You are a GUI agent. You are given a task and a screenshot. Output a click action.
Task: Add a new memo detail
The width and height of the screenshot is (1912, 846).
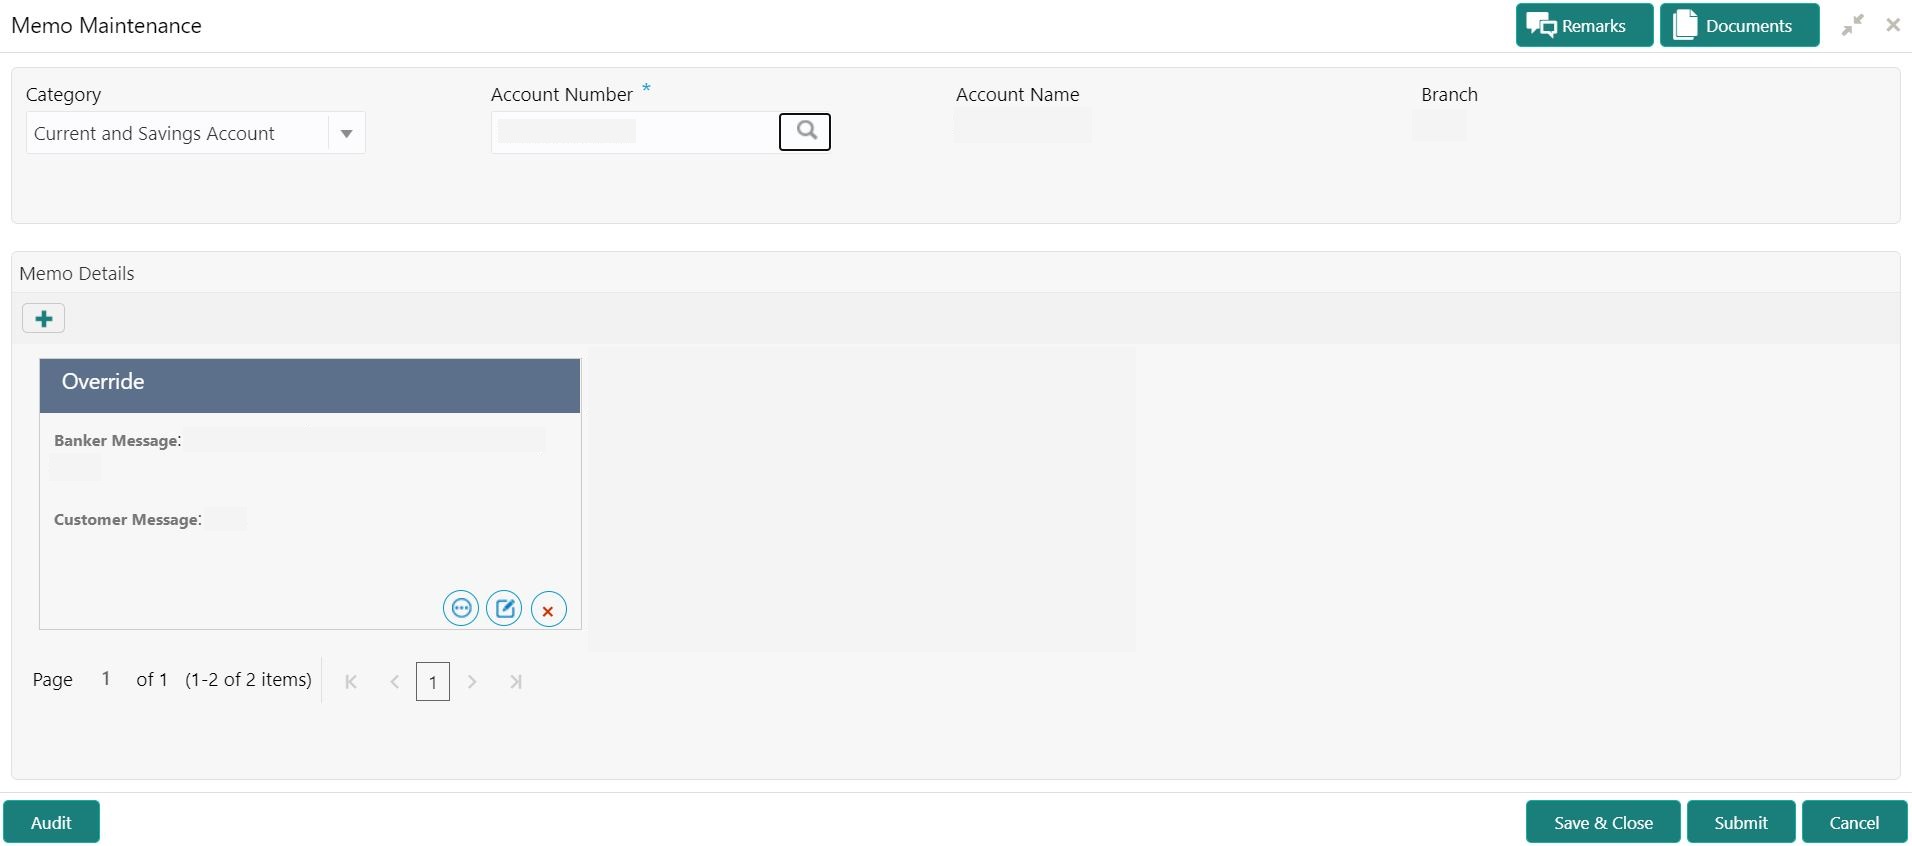click(x=44, y=319)
